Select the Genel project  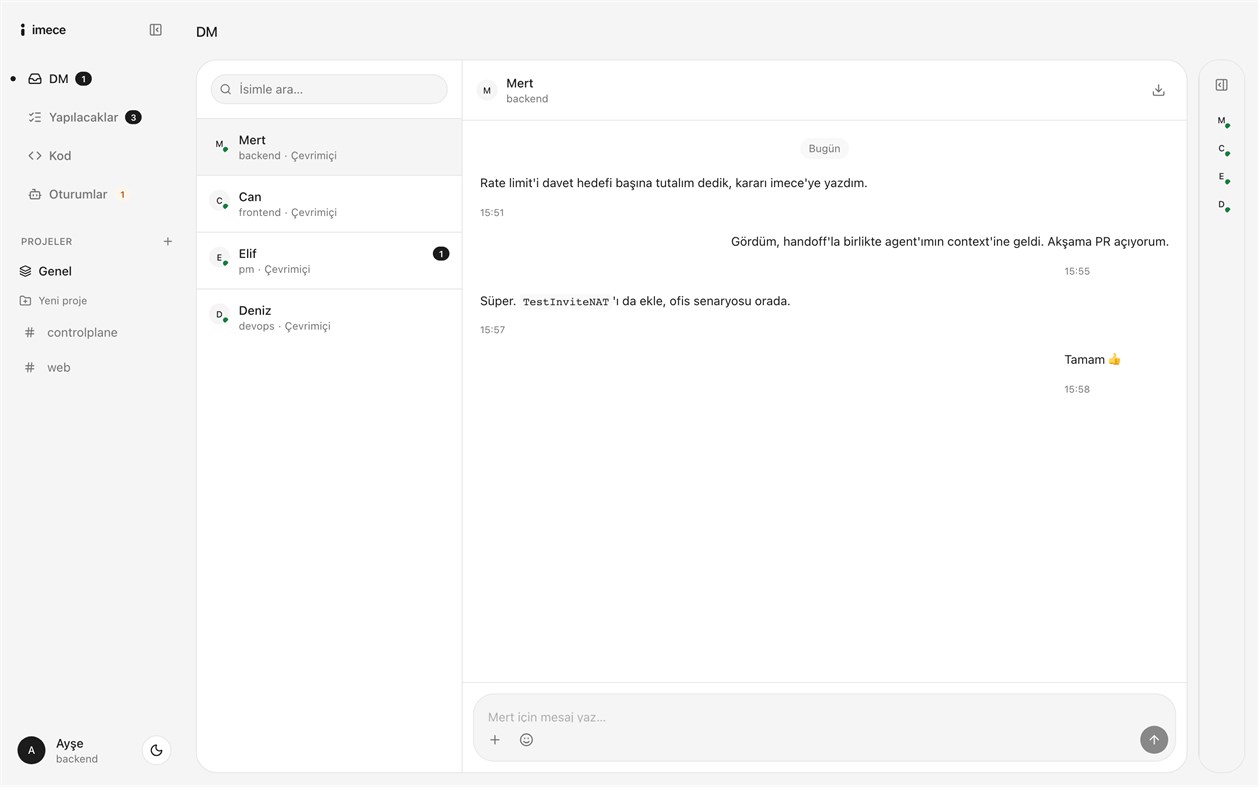pos(46,271)
